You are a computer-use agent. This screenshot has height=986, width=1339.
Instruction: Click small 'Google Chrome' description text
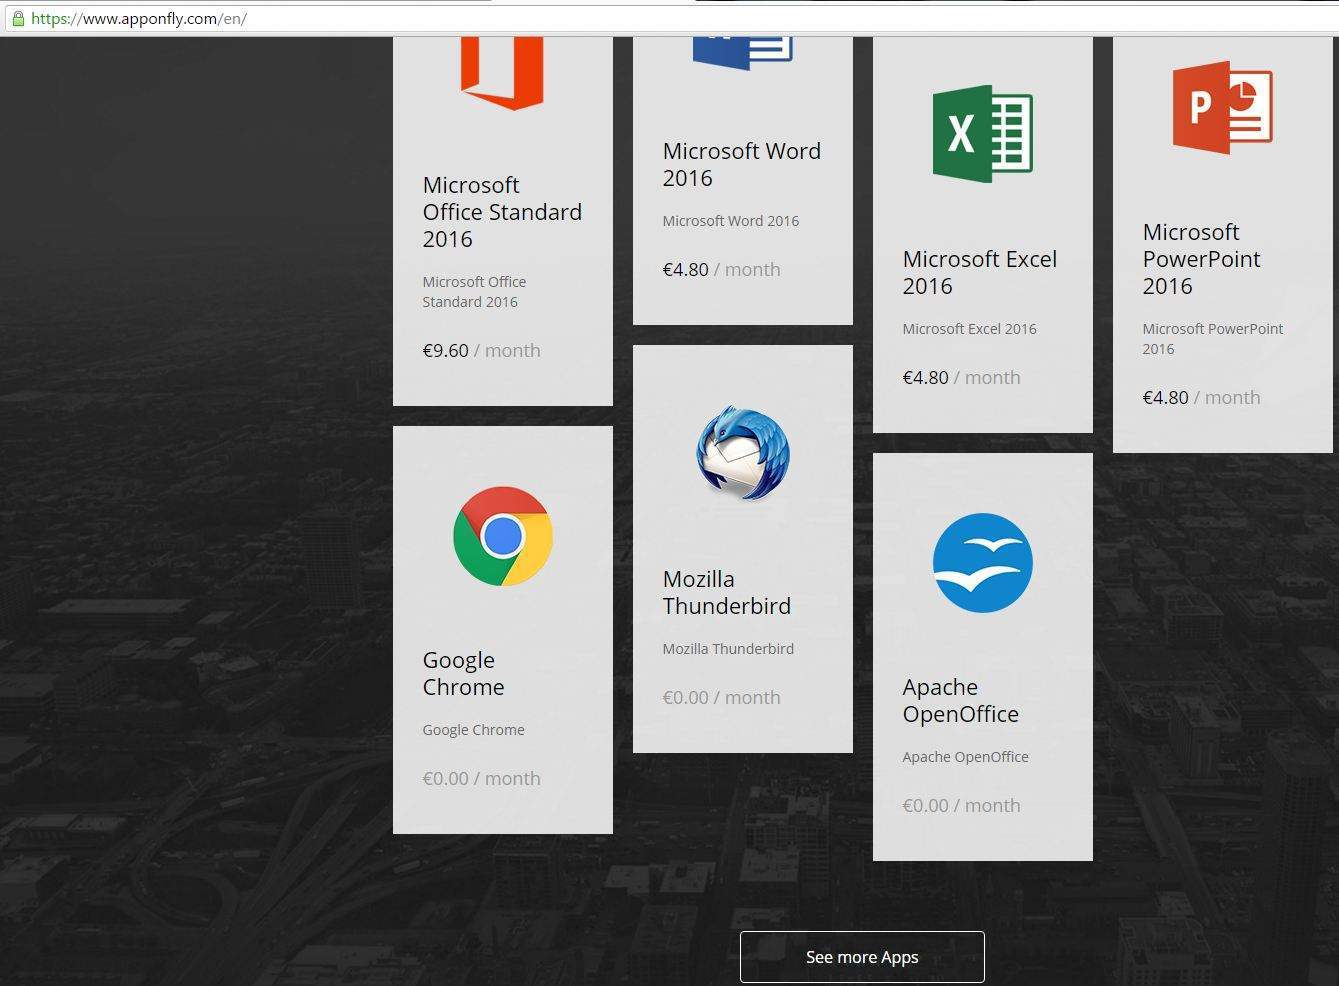473,730
